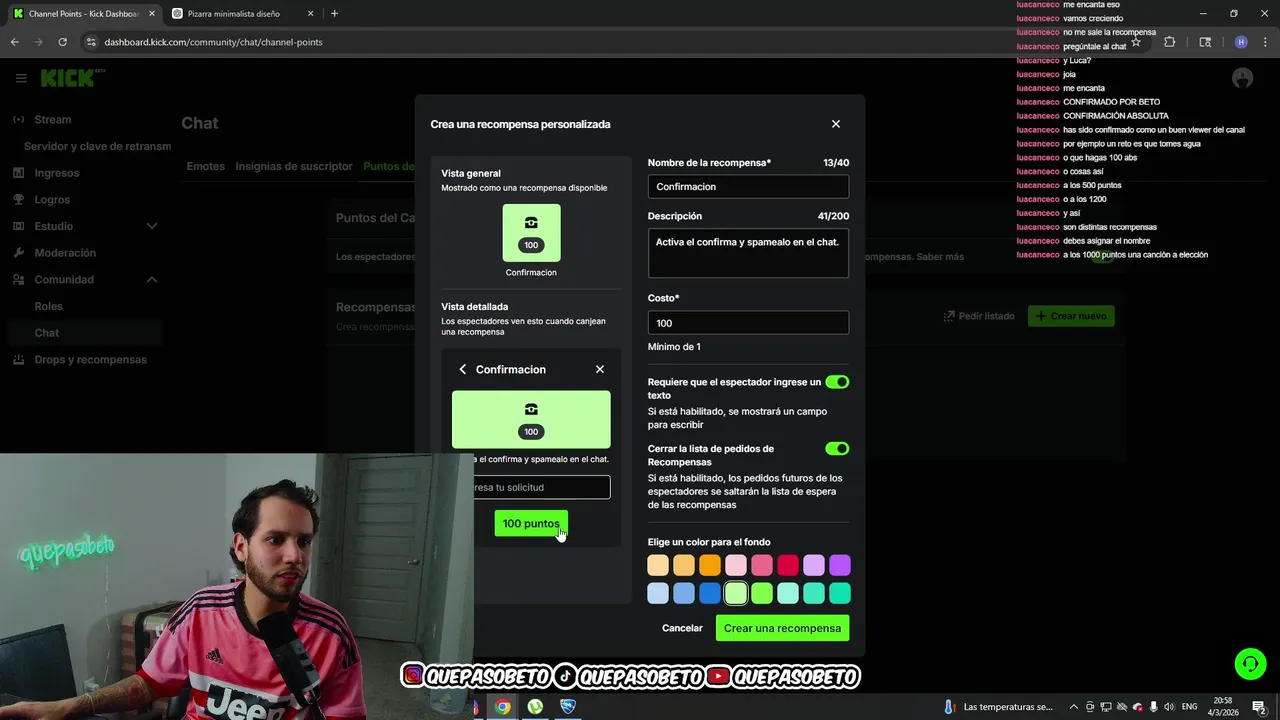Viewport: 1280px width, 720px height.
Task: Click the Costo input field
Action: (x=748, y=323)
